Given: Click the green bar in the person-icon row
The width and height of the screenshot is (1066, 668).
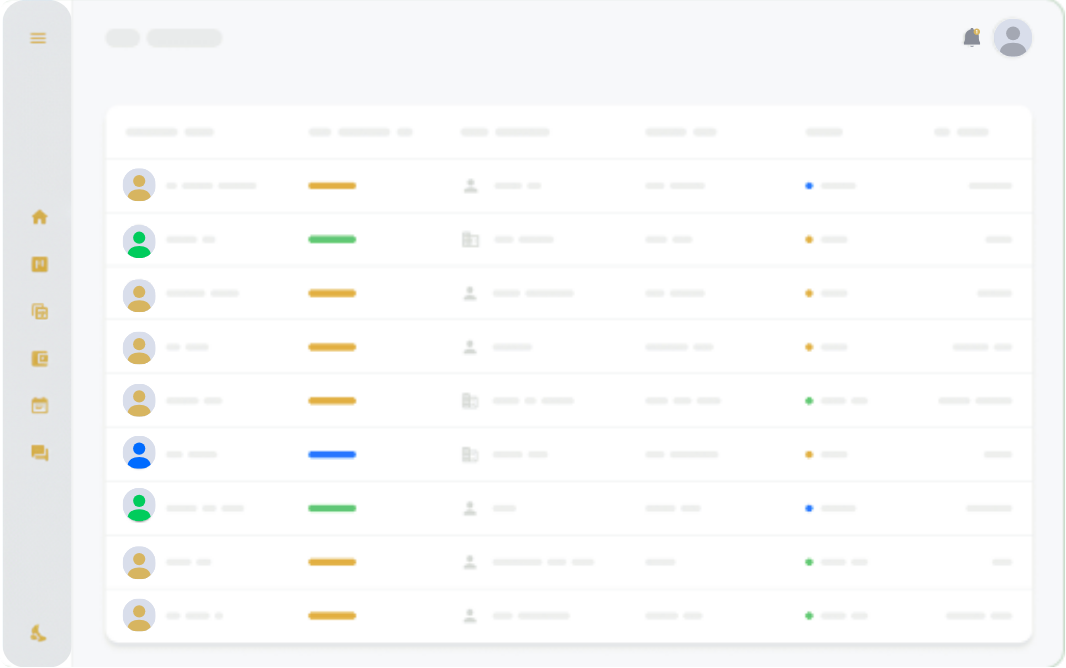Looking at the screenshot, I should [x=332, y=508].
